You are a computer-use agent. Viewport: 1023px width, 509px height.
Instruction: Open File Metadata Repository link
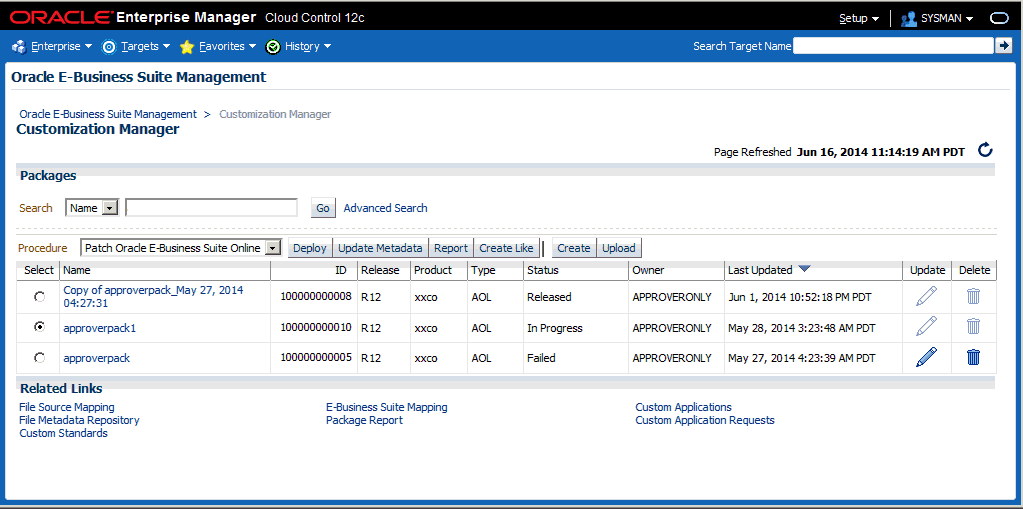tap(80, 420)
